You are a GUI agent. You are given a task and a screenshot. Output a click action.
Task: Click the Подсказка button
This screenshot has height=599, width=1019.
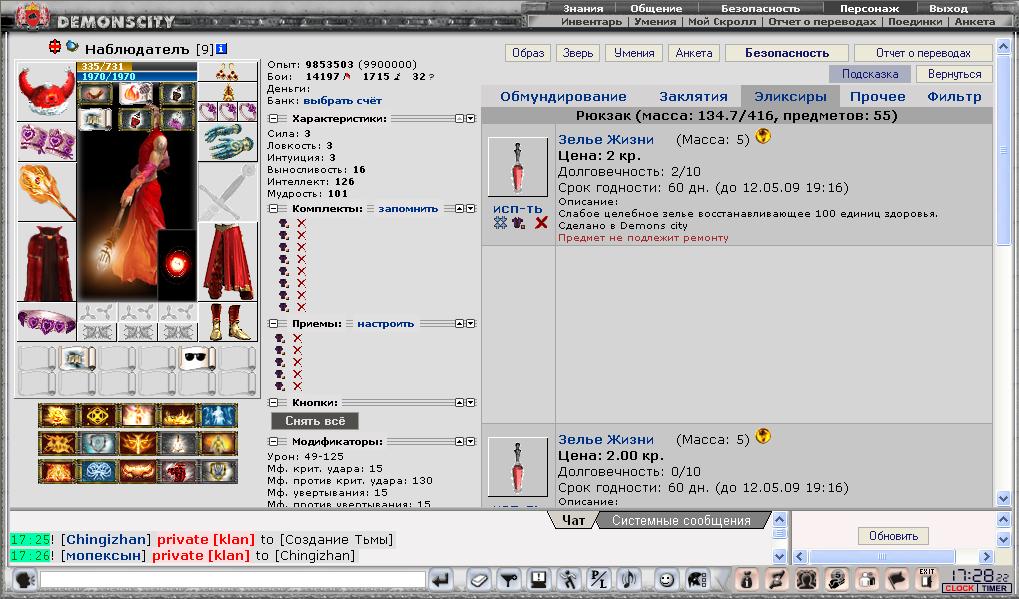pyautogui.click(x=870, y=74)
